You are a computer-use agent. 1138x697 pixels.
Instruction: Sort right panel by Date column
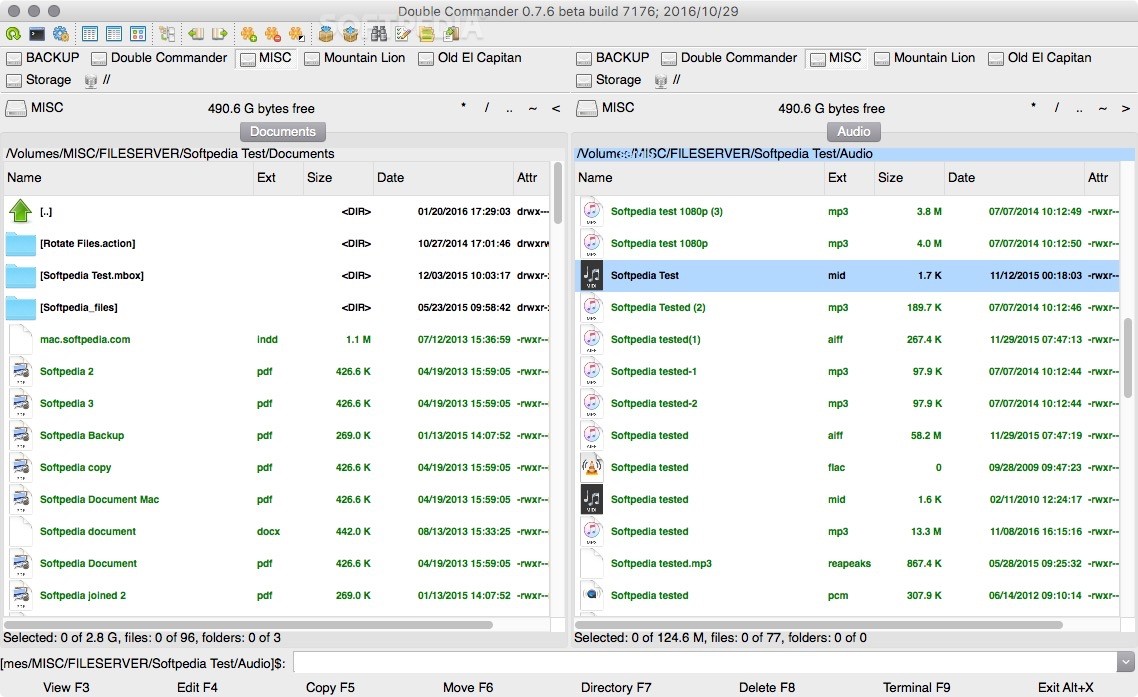(x=1014, y=178)
